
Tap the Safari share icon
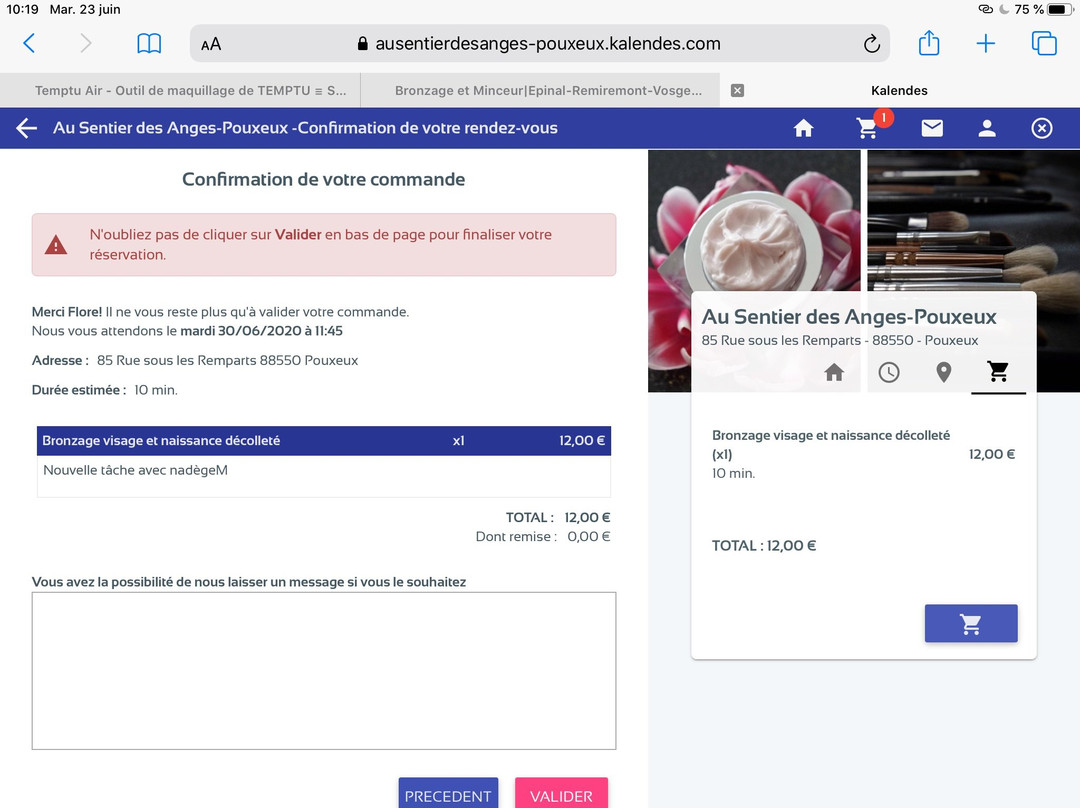929,43
